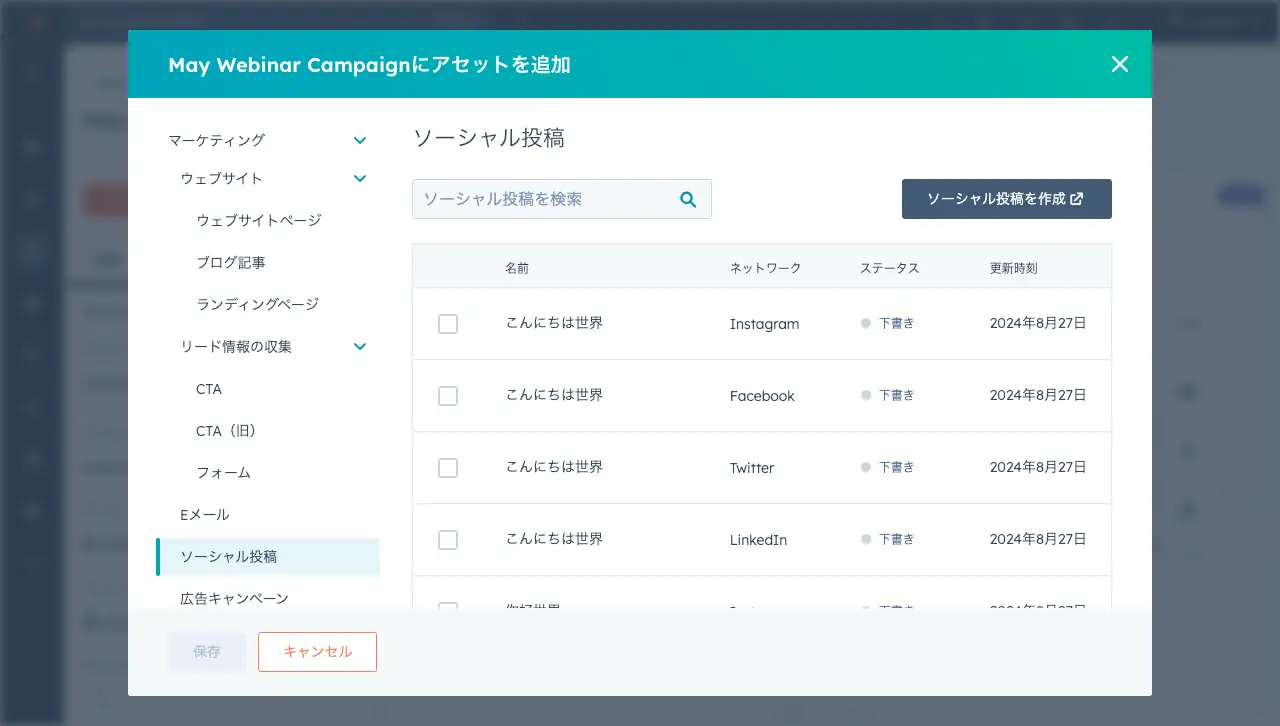Collapse the ウェブサイト section chevron

[x=360, y=178]
